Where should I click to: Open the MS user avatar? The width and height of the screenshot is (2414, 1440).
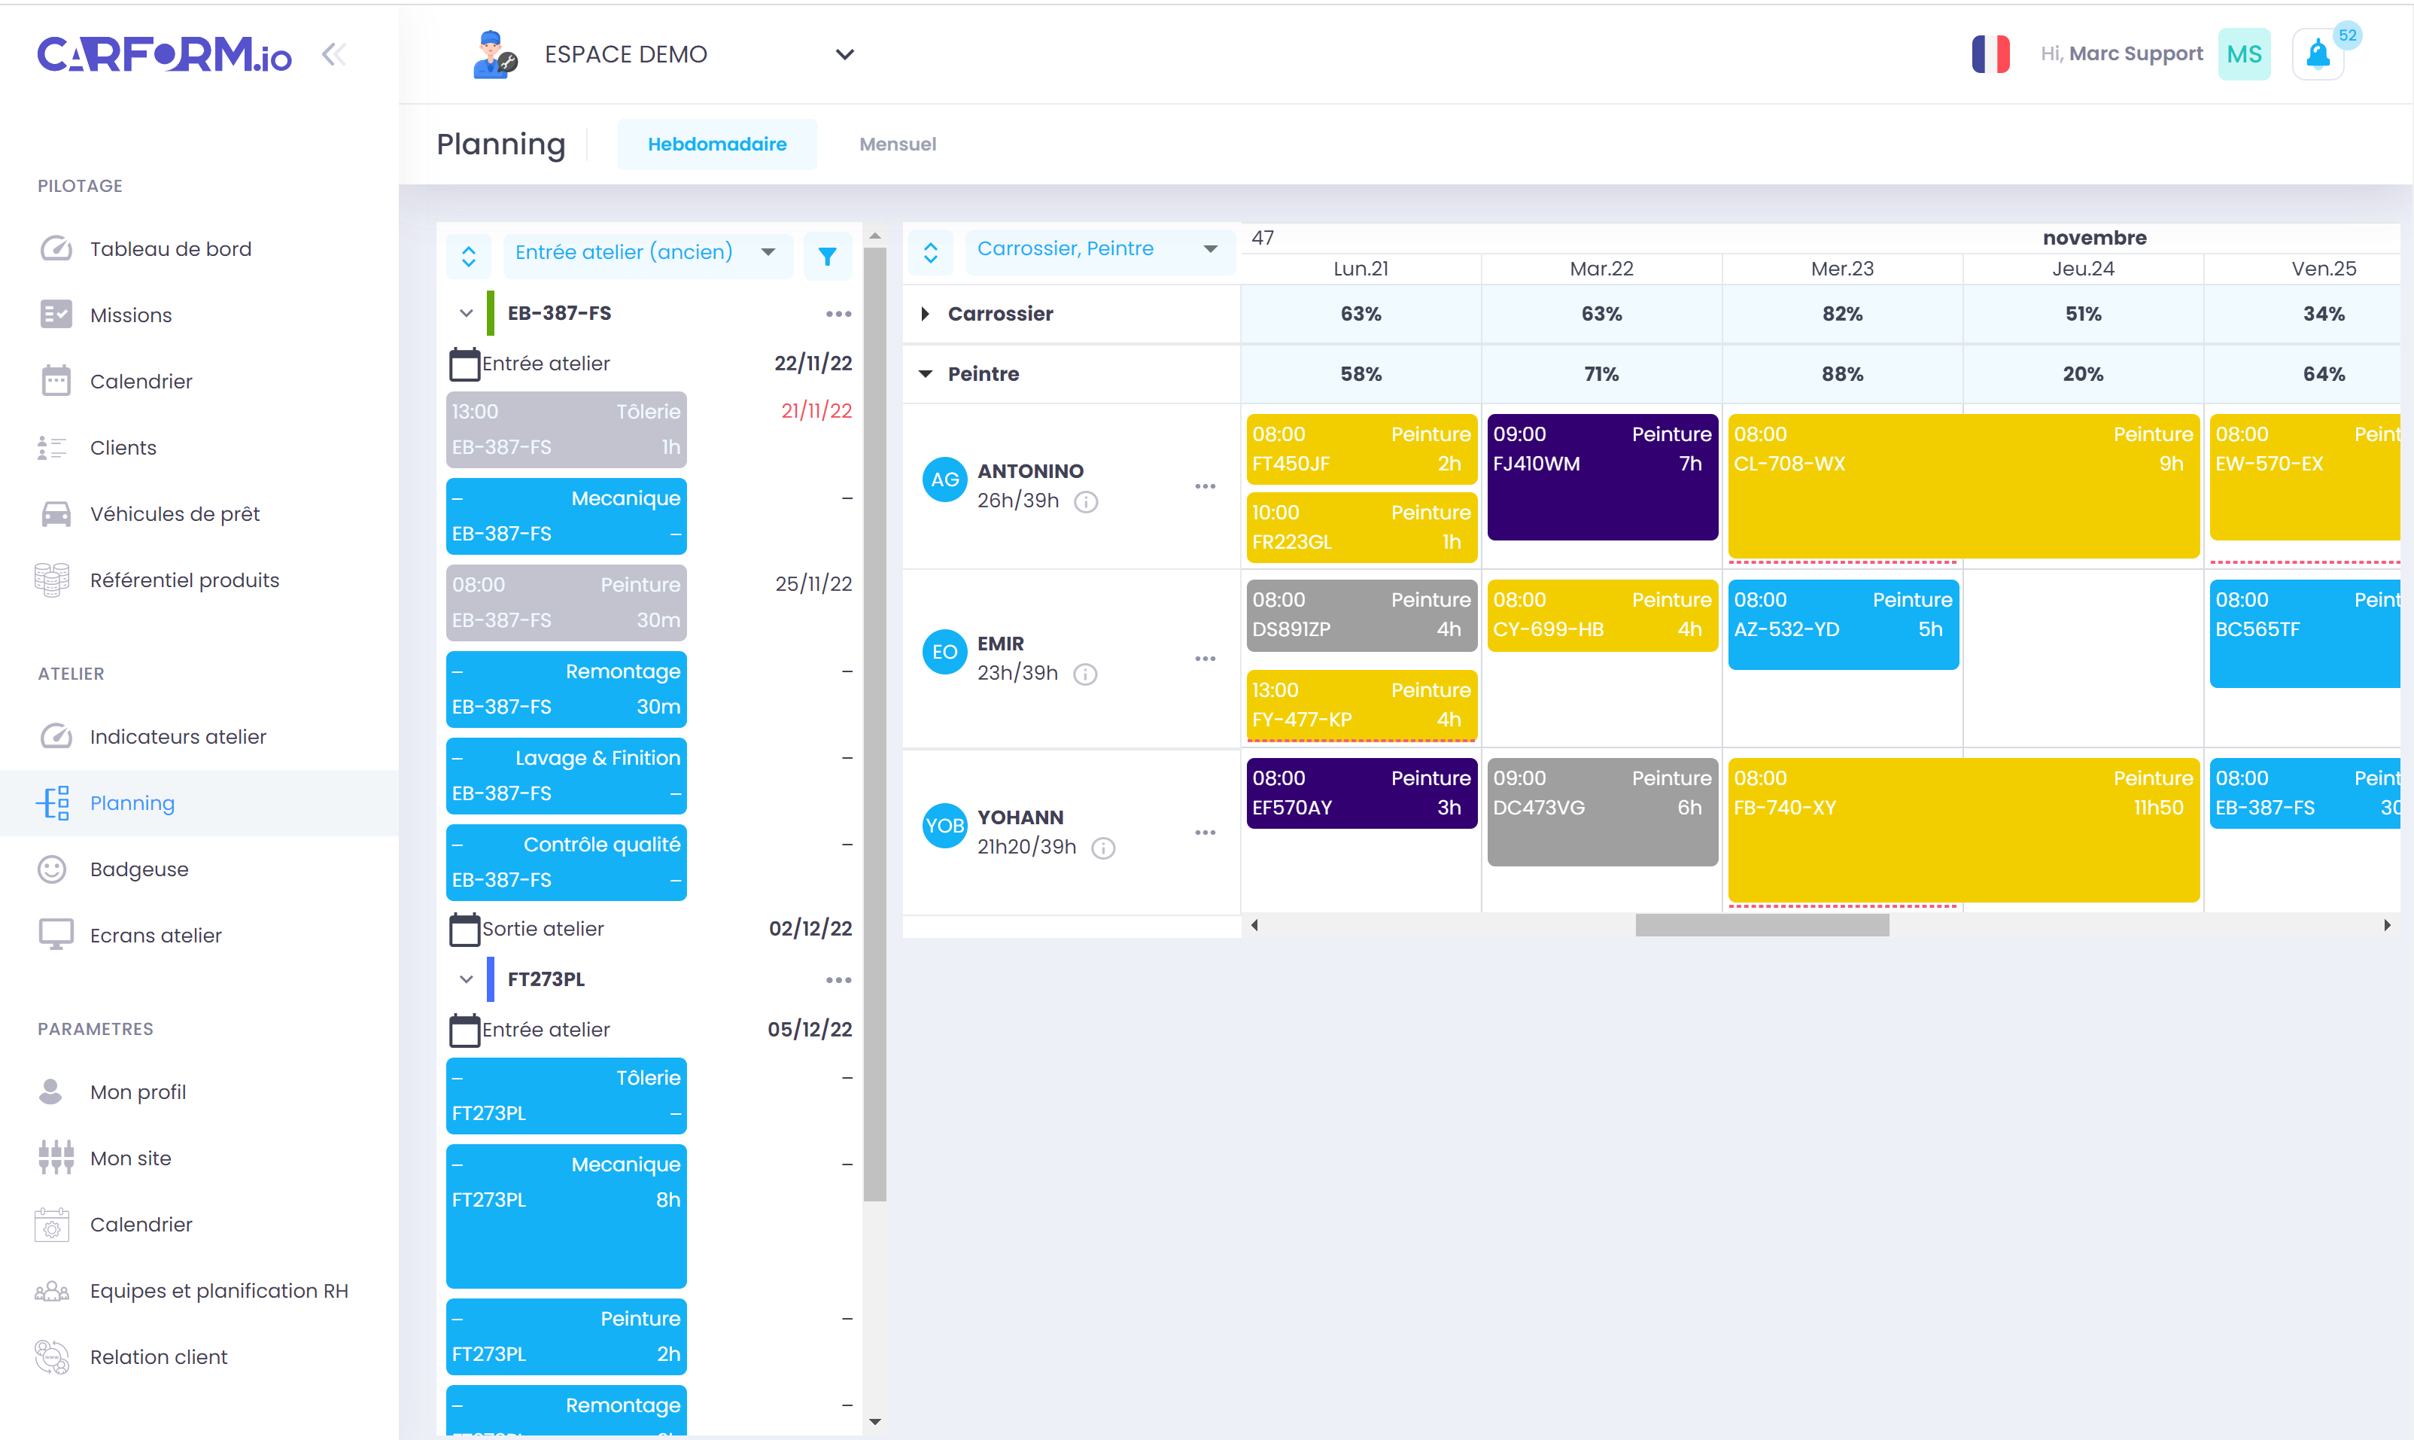[2244, 54]
